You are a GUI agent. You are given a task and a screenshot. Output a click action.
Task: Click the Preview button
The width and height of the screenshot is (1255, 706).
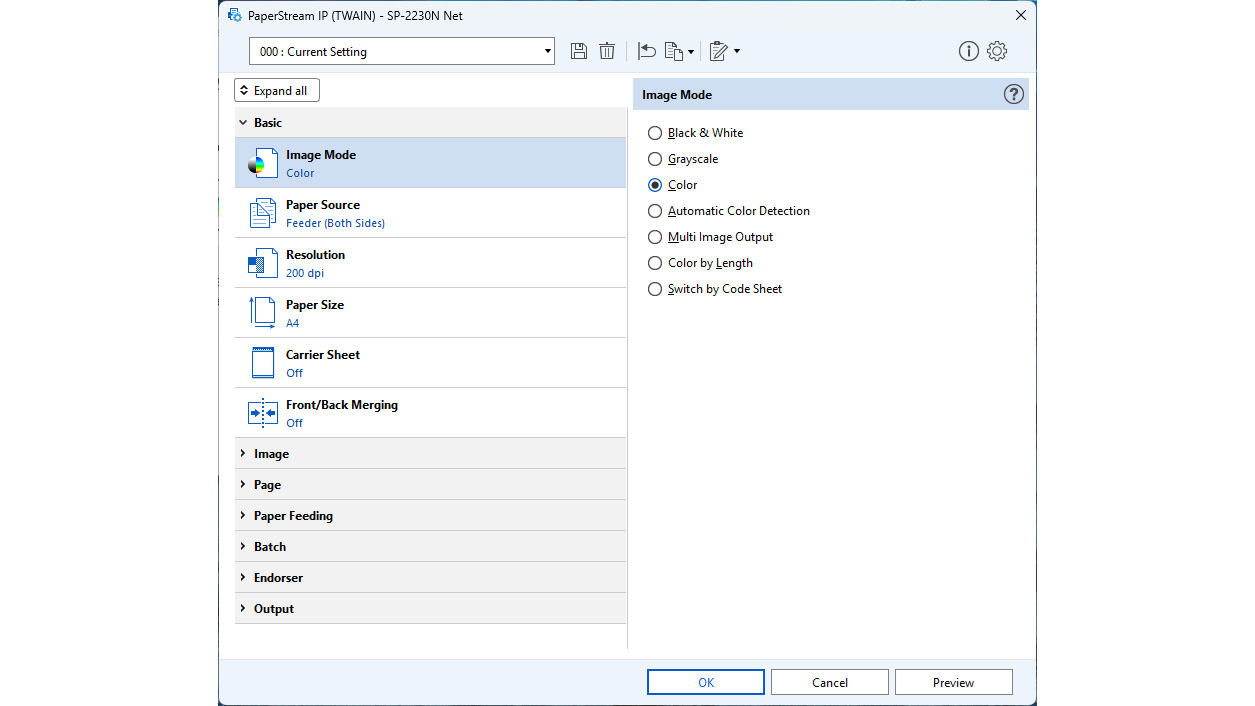[x=954, y=682]
